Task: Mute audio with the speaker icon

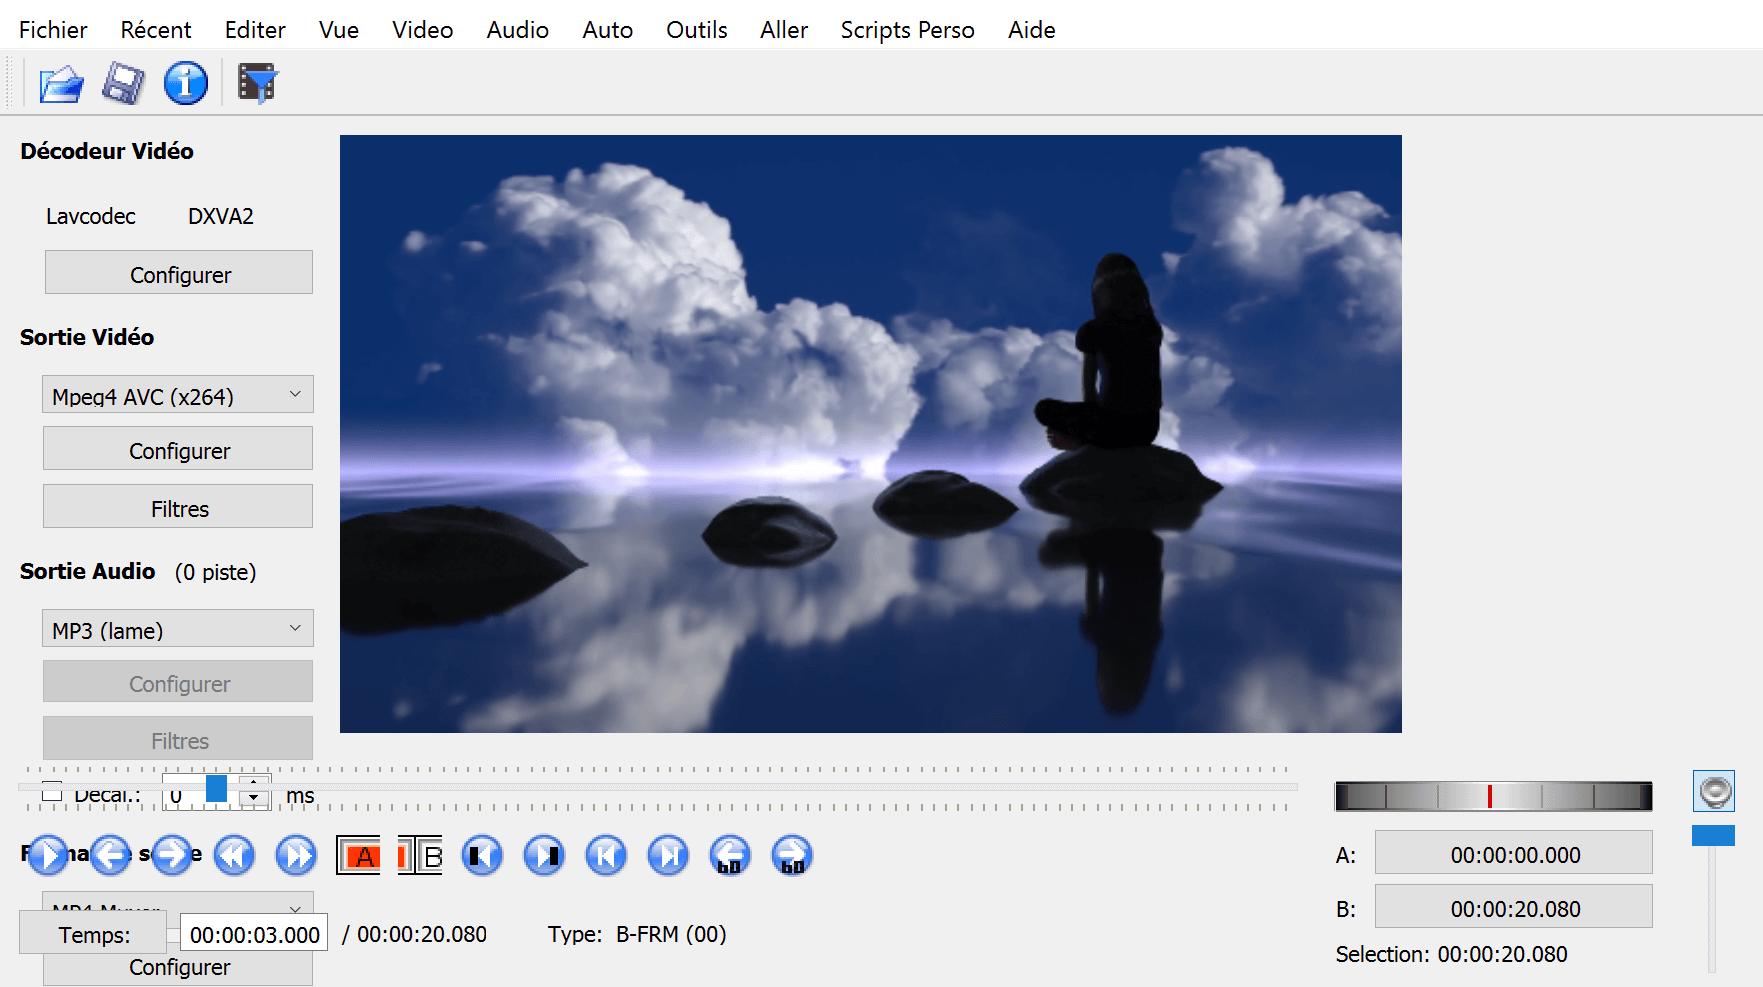Action: pyautogui.click(x=1713, y=791)
